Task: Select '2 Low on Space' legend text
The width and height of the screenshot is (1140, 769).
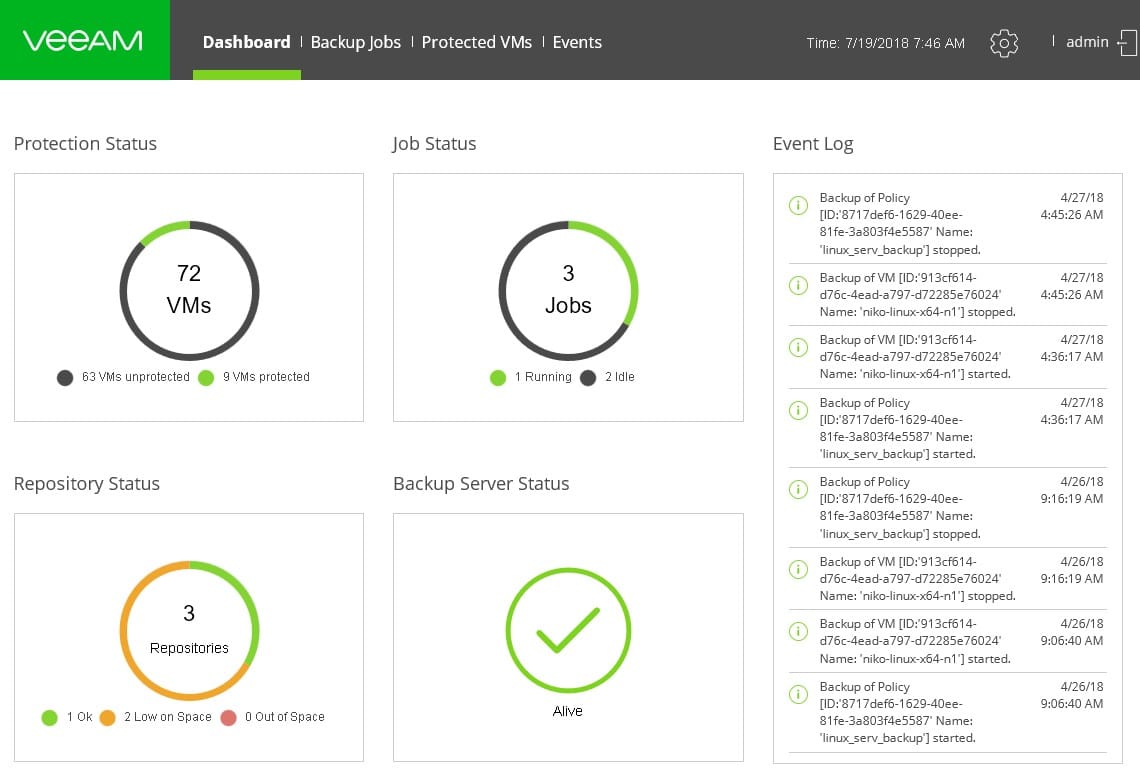Action: 167,717
